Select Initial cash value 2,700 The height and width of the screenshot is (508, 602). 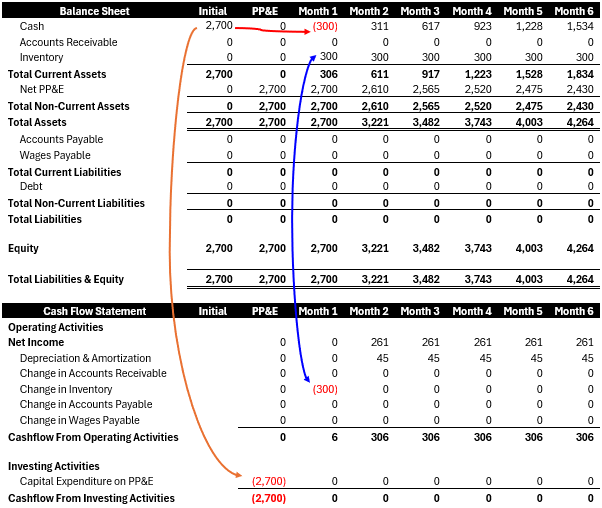[x=219, y=25]
